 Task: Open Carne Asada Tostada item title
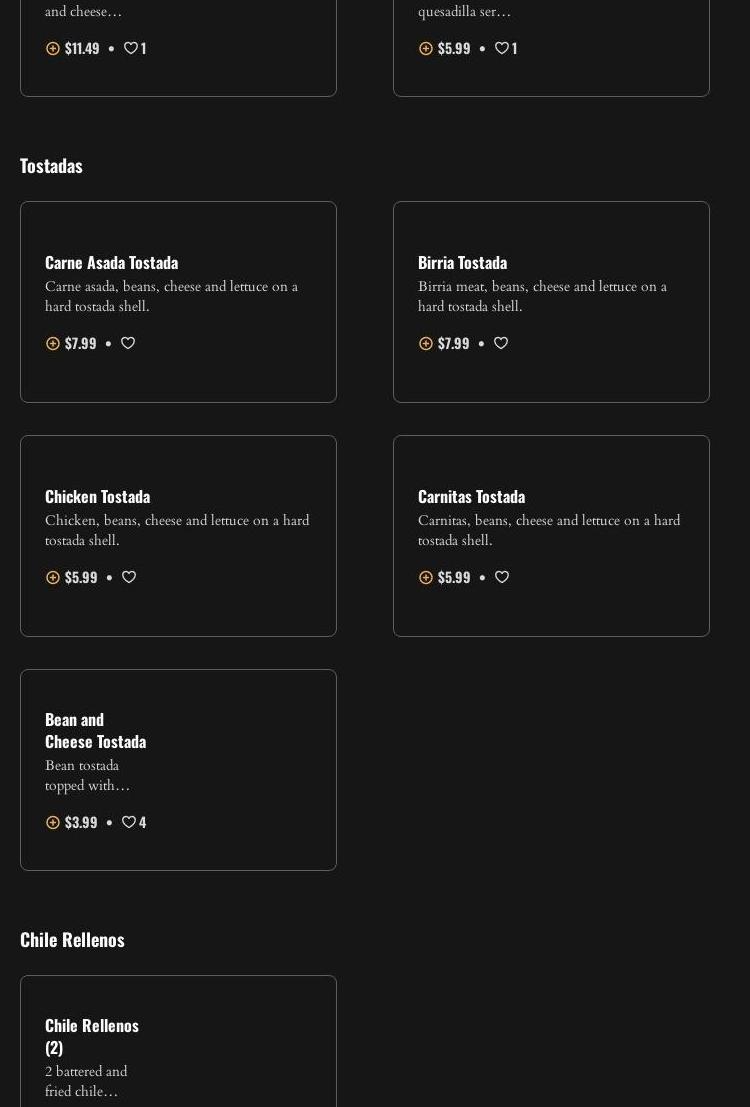tap(111, 262)
